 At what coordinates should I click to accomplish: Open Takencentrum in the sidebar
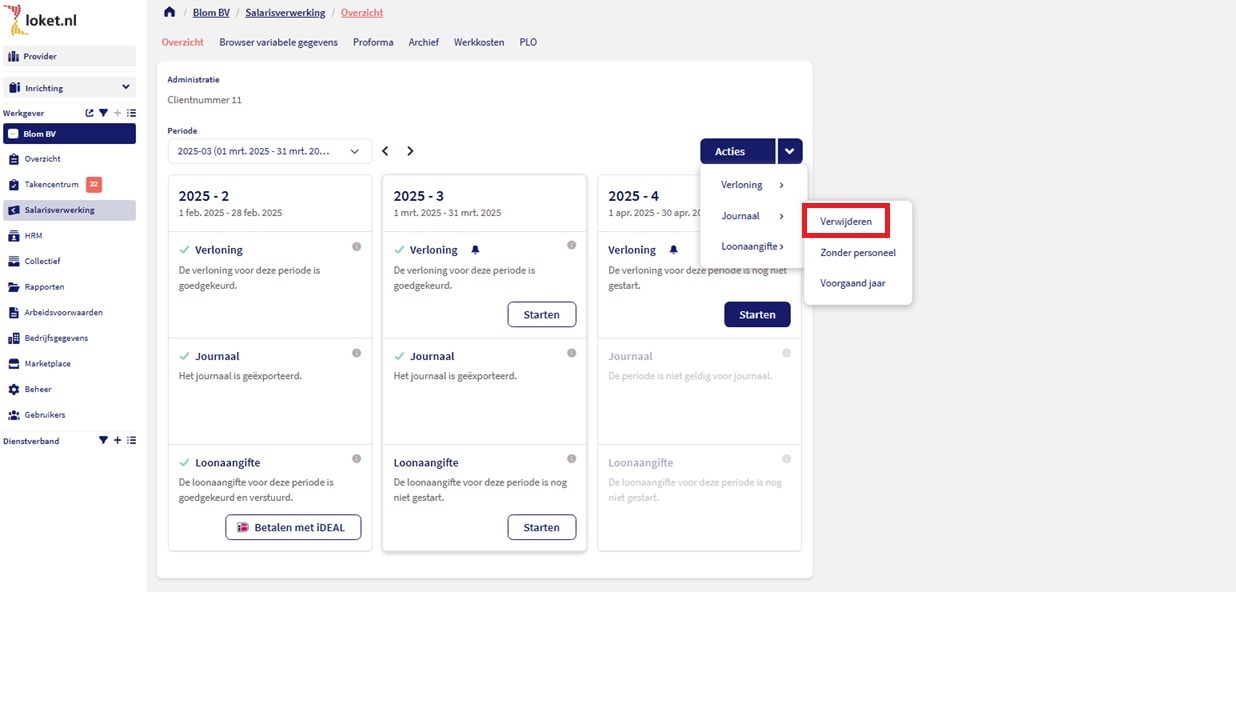pyautogui.click(x=52, y=184)
